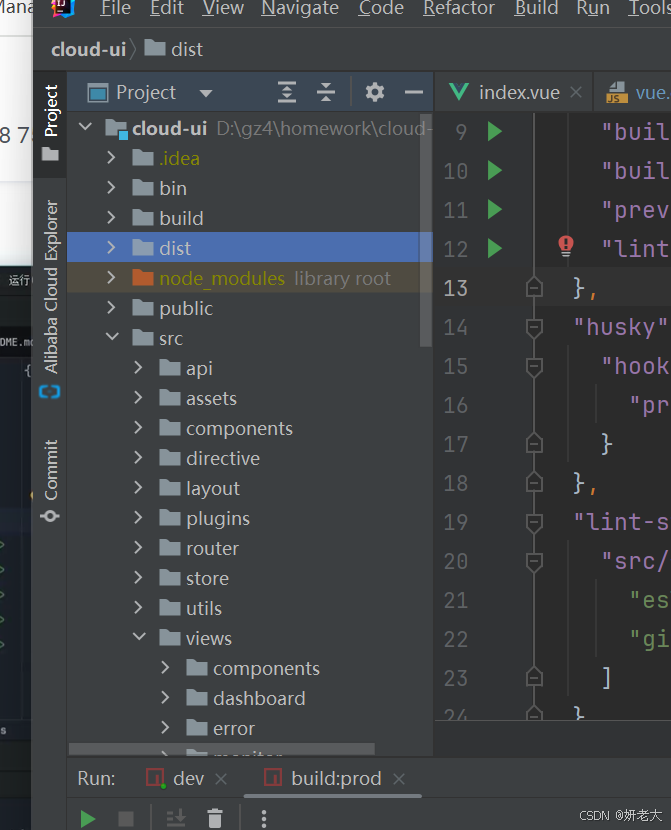Close the dev run tab
The width and height of the screenshot is (671, 830).
pyautogui.click(x=221, y=779)
